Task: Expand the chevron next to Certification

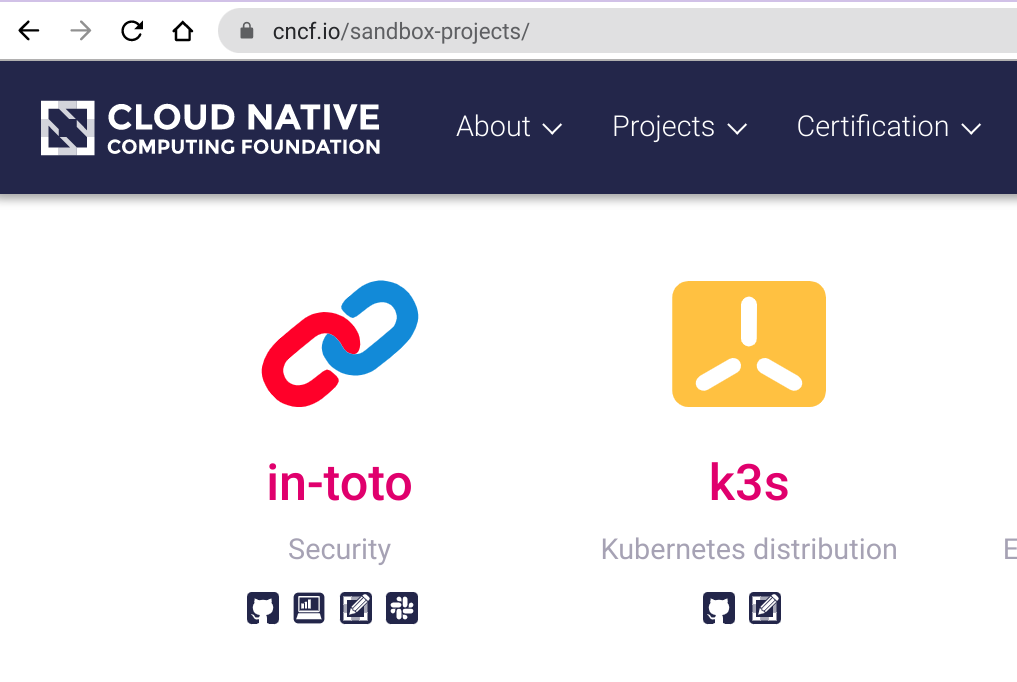Action: pos(971,129)
